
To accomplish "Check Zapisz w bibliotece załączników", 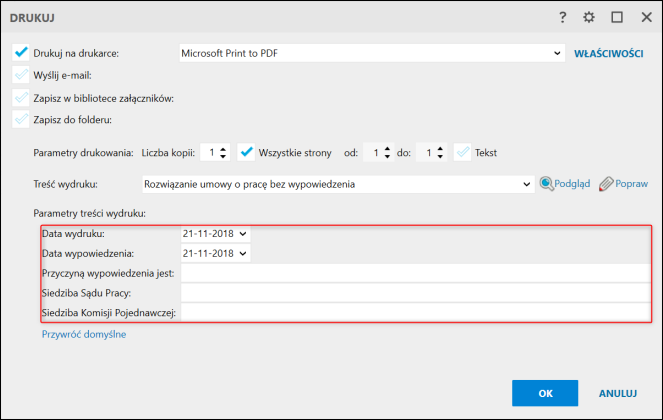I will [21, 98].
